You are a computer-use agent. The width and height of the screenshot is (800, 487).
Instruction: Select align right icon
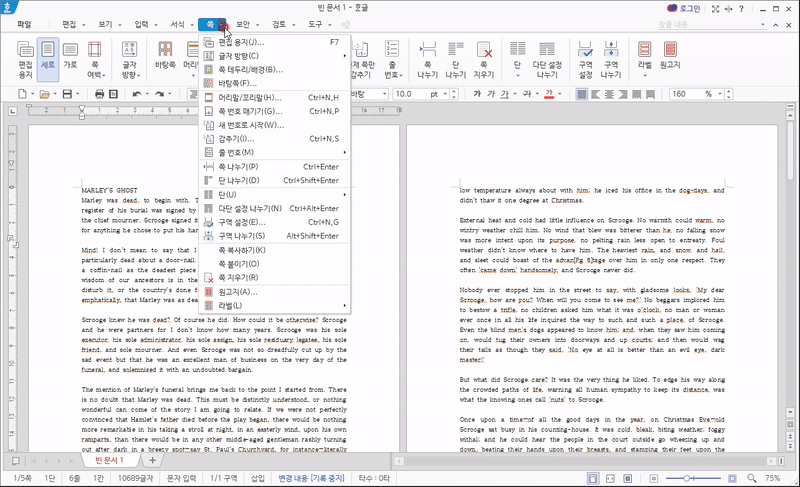coord(623,94)
